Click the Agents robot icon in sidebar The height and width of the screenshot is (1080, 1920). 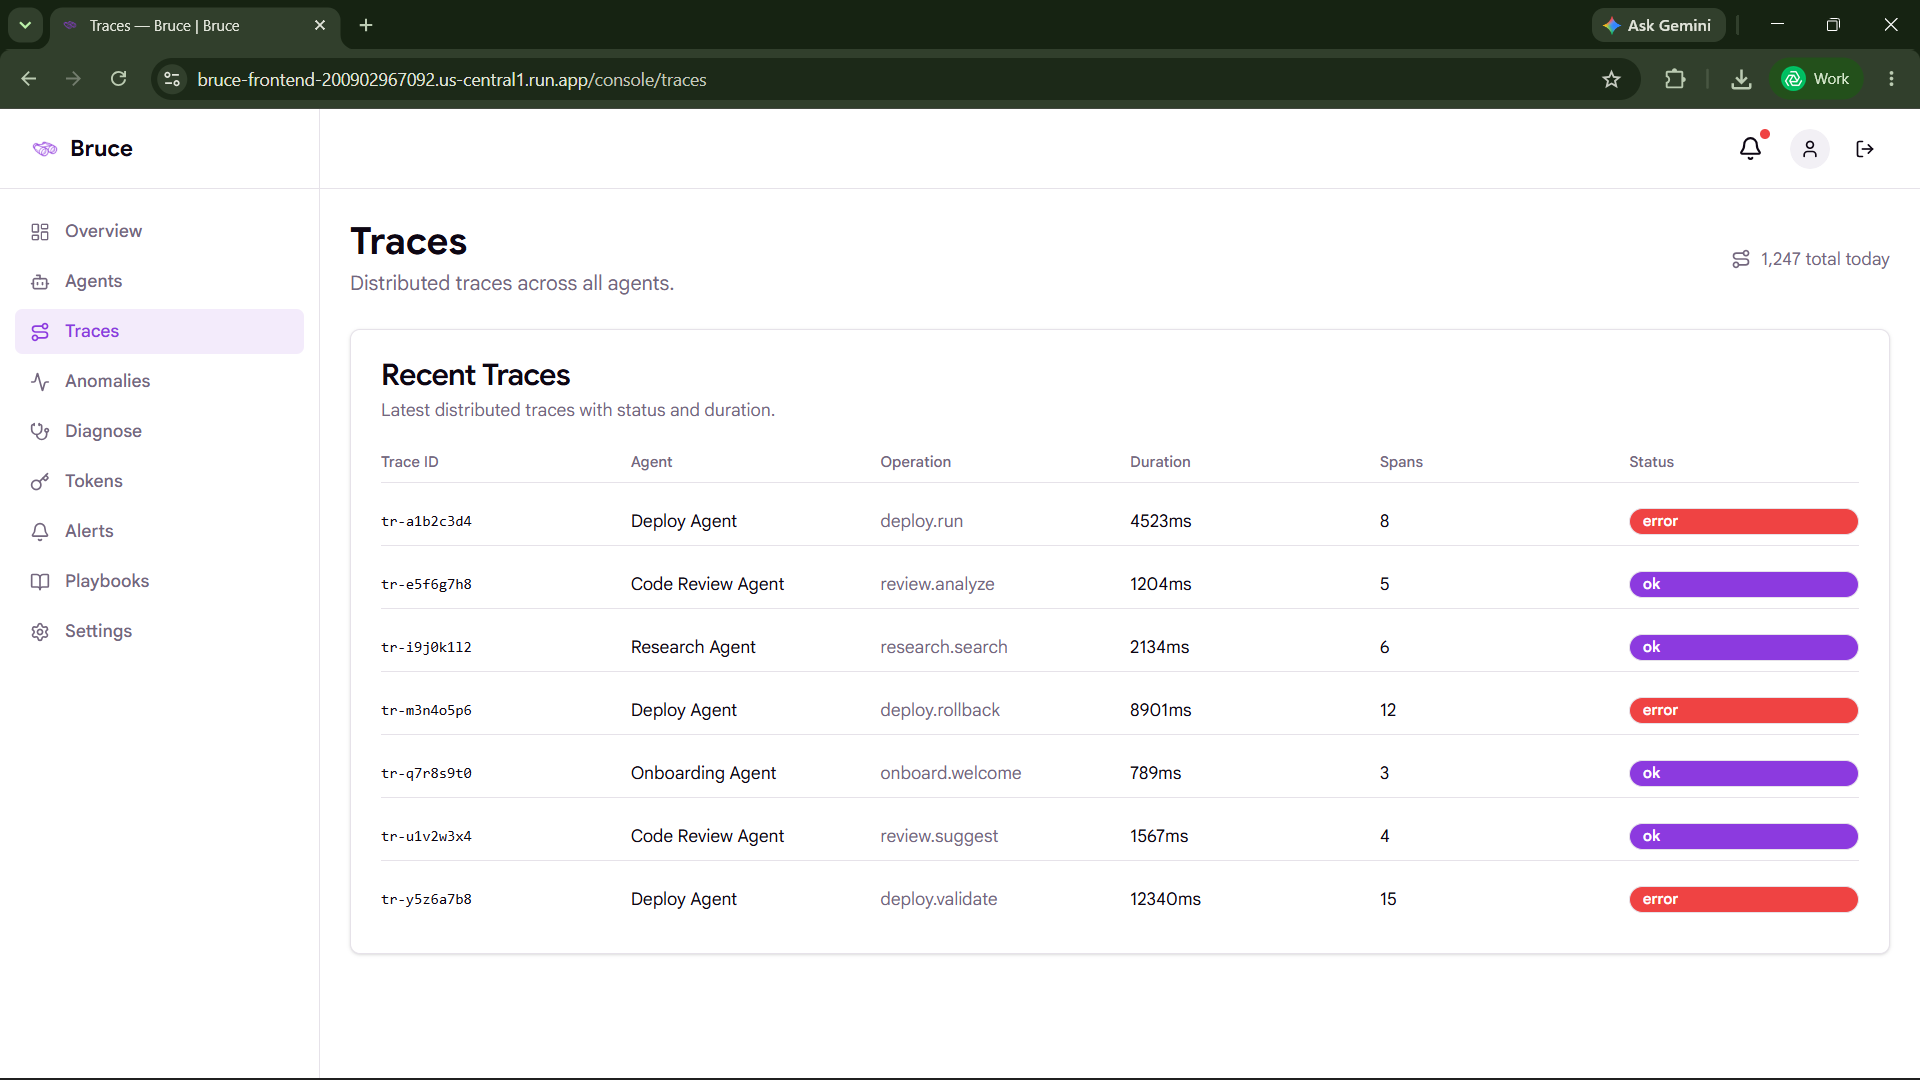40,282
